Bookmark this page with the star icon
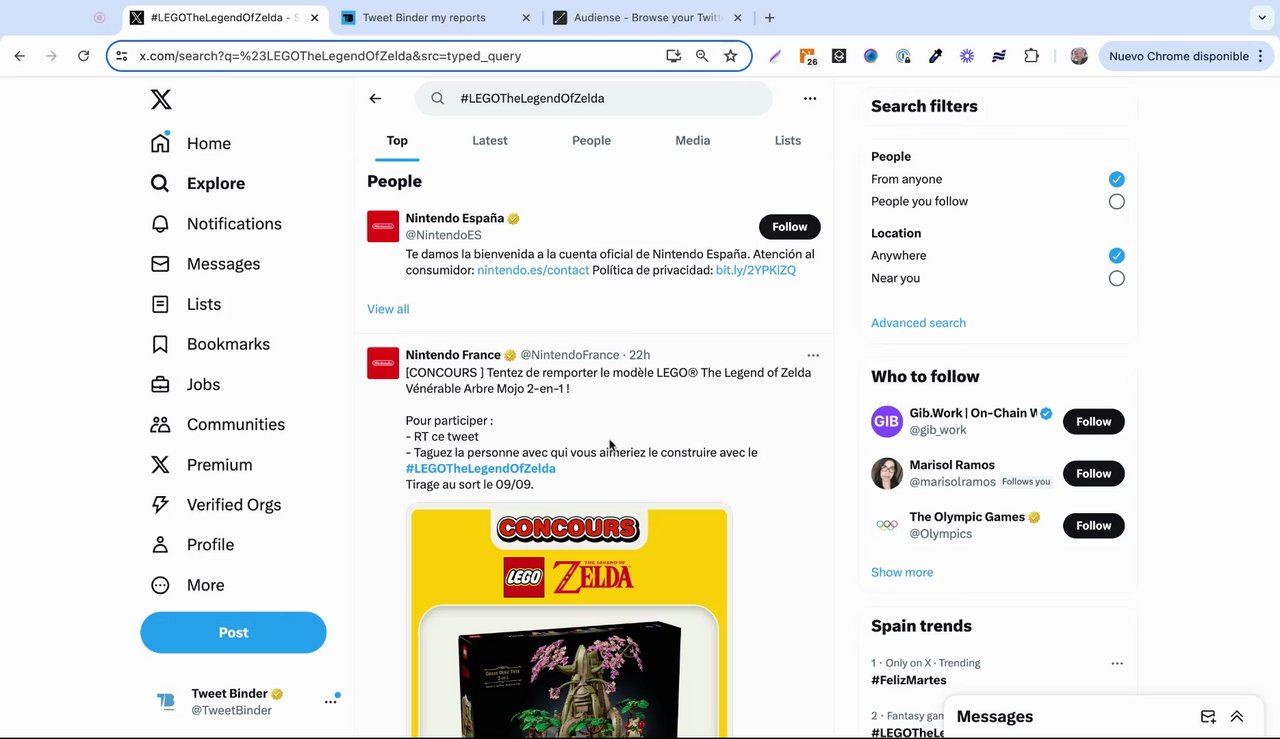The image size is (1280, 739). tap(731, 56)
